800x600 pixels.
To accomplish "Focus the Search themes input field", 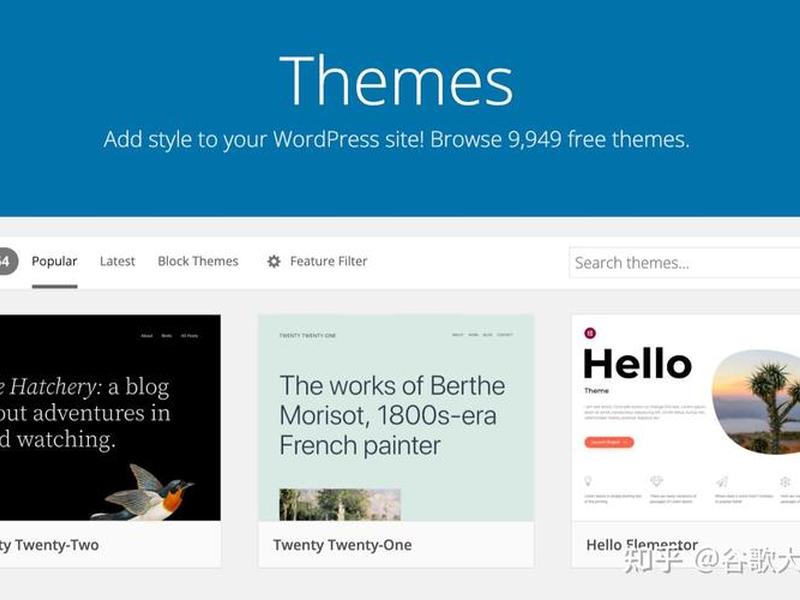I will (684, 263).
